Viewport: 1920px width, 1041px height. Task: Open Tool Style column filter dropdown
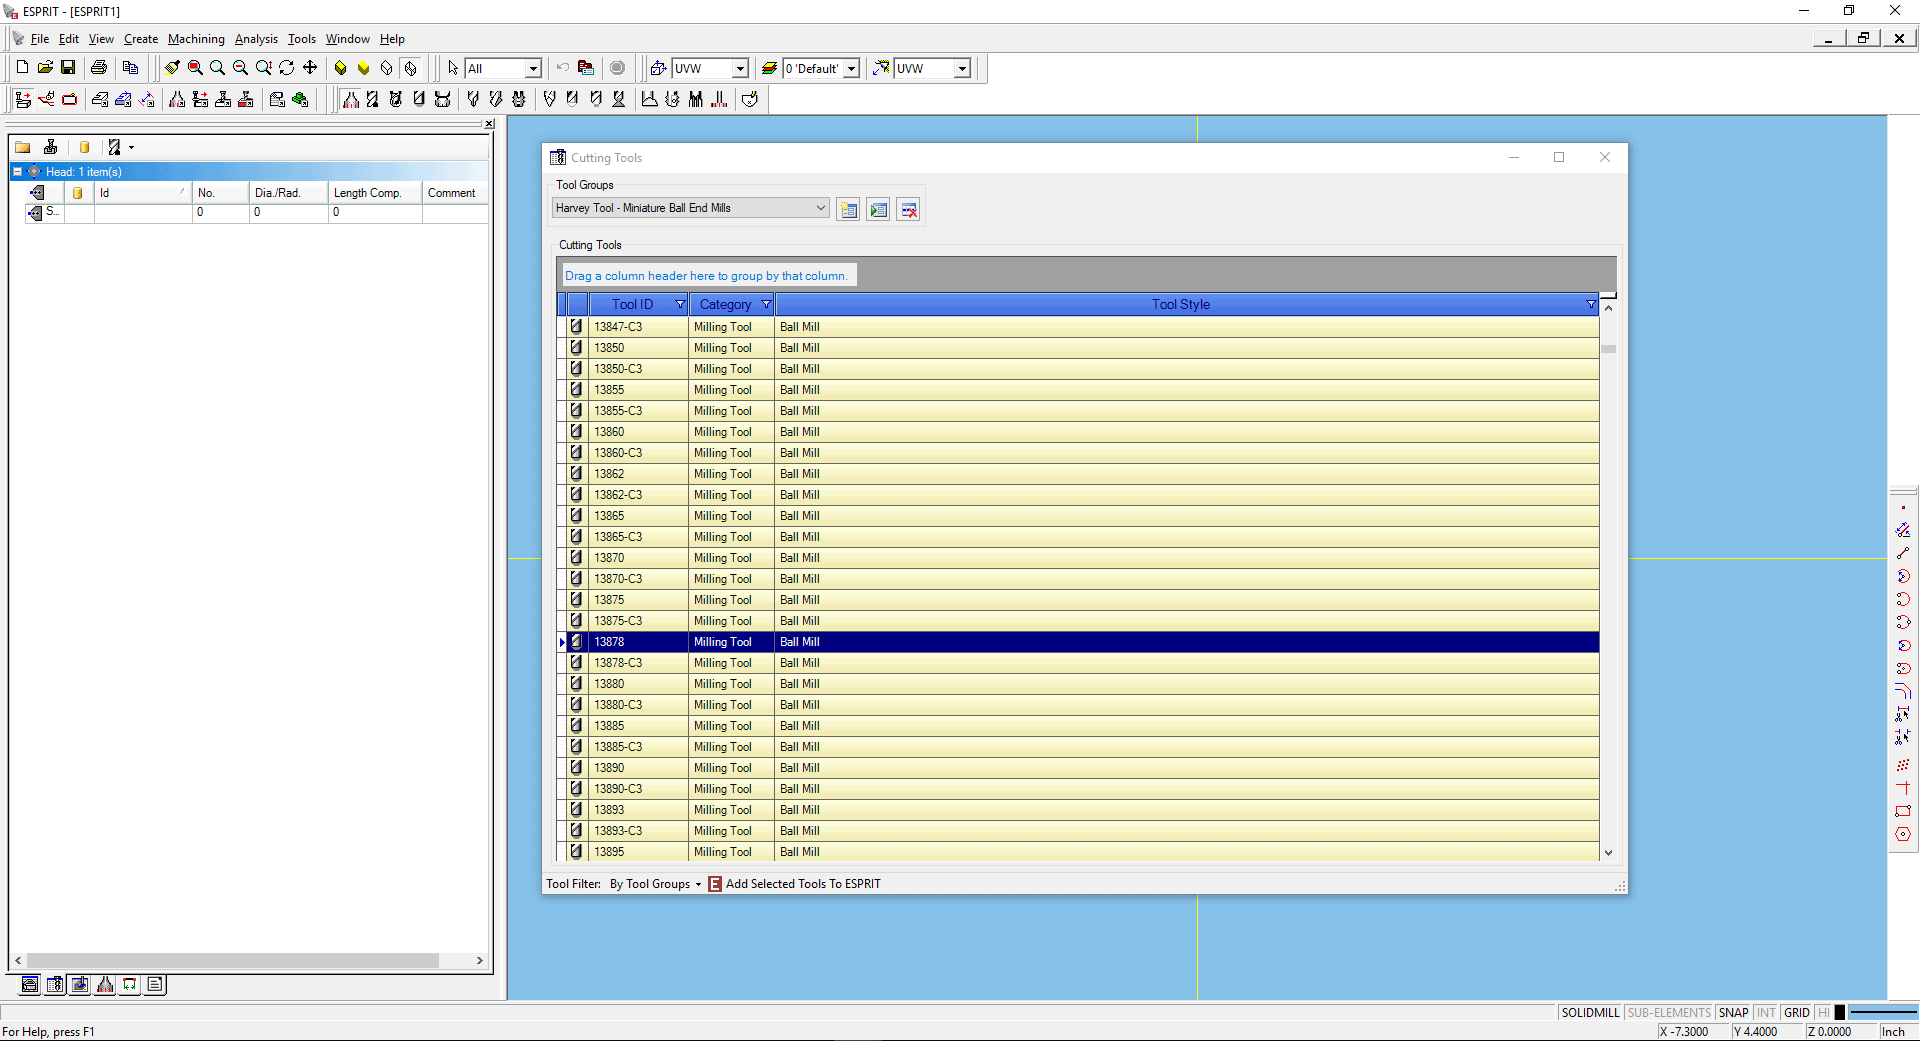[x=1590, y=304]
